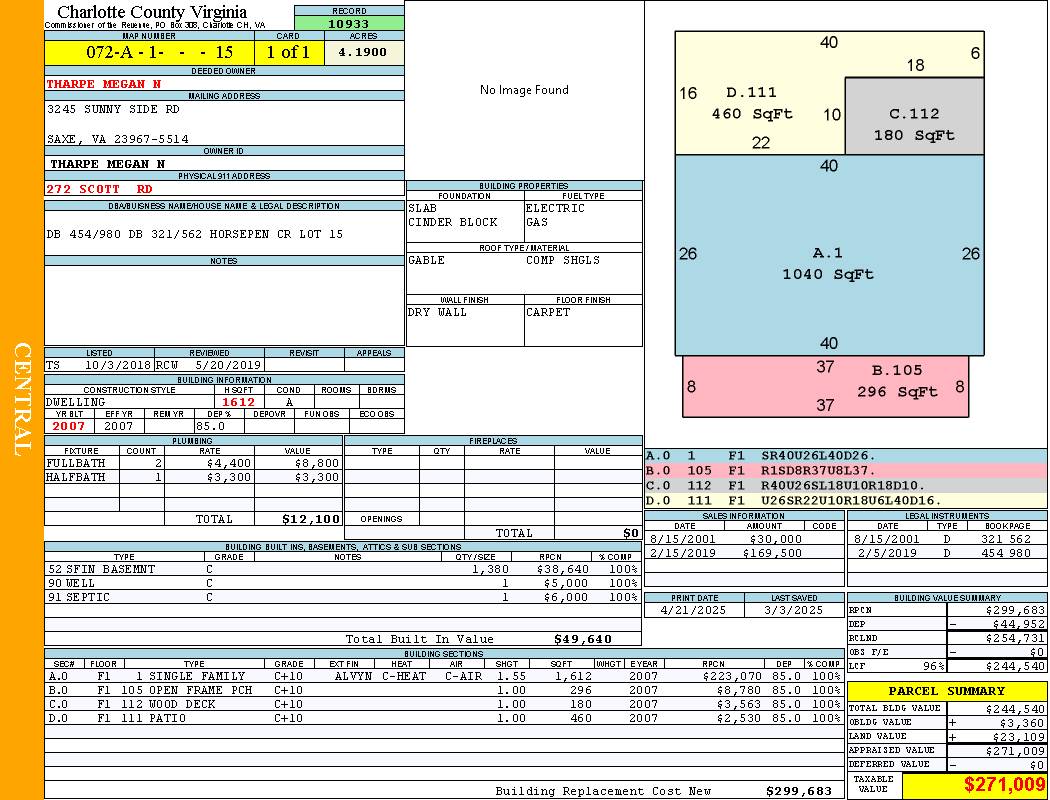Select the listed date 10/3/2018

tap(117, 365)
